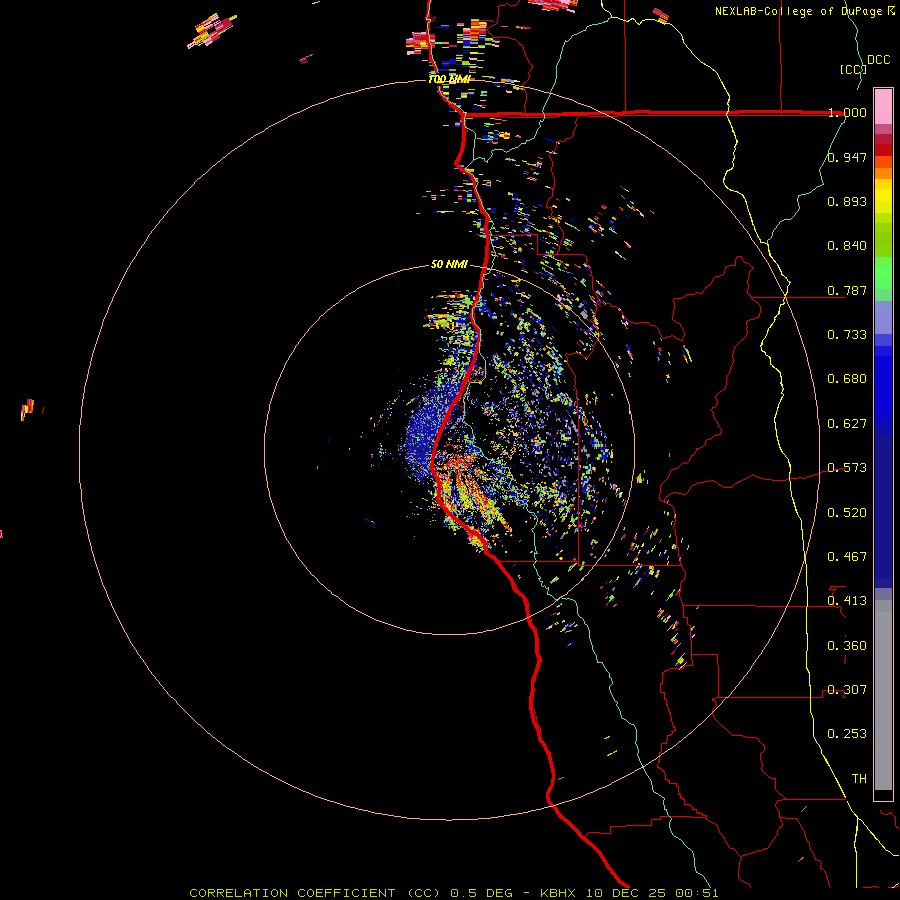Click the 100 NMI range ring label
This screenshot has height=900, width=900.
point(449,79)
